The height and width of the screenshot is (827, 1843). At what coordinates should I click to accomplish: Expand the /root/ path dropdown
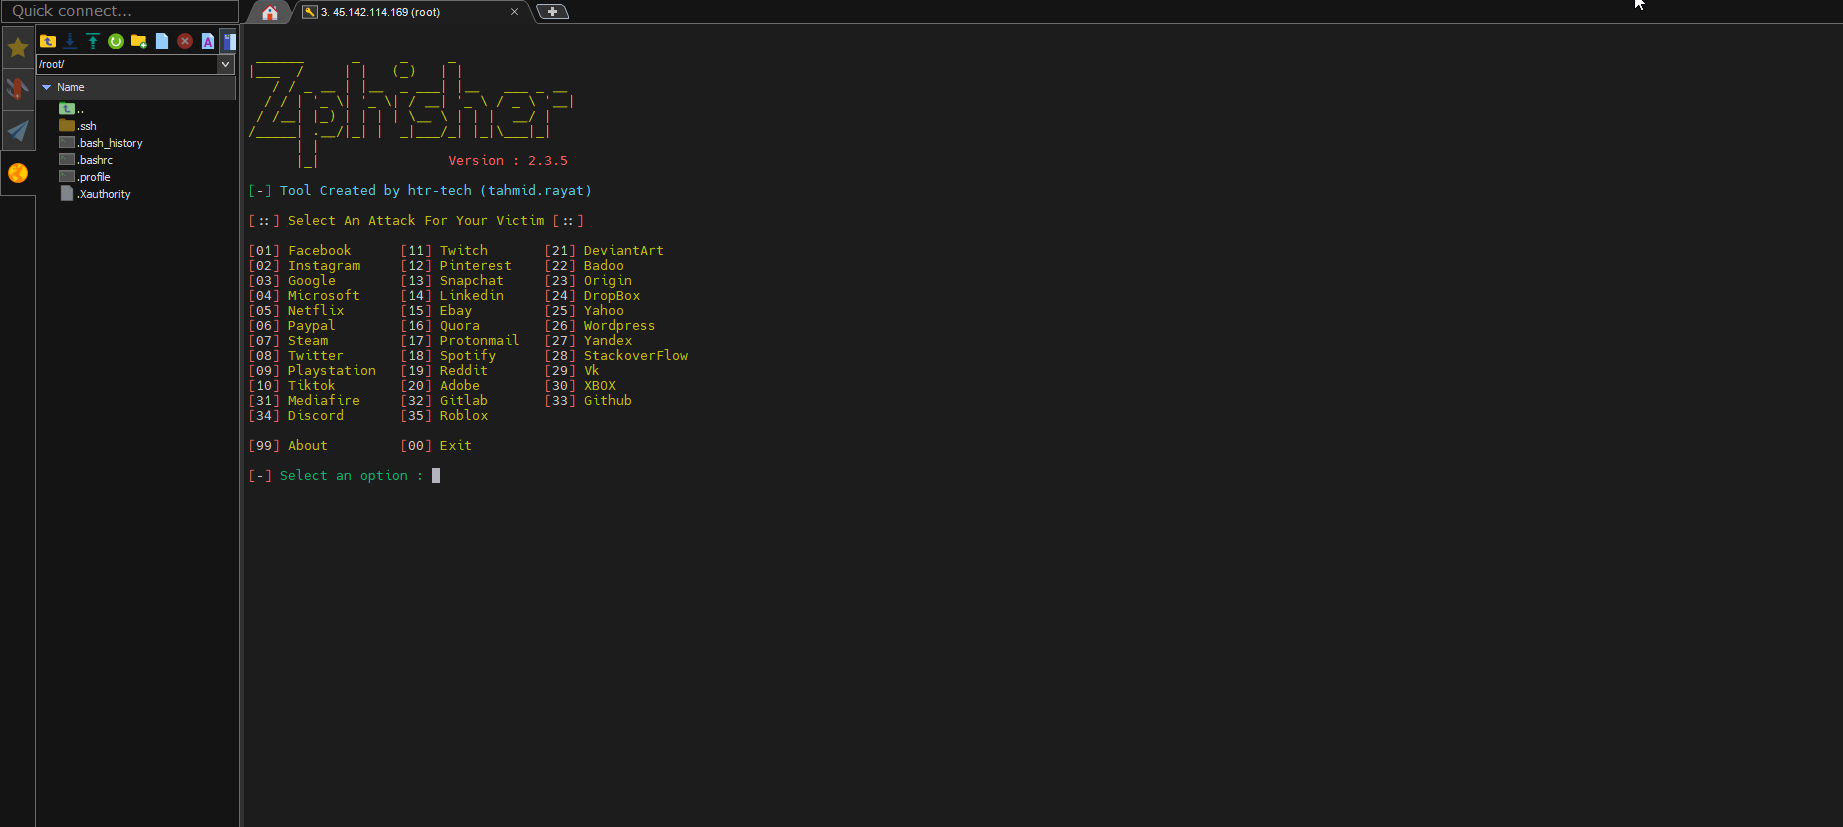[225, 64]
